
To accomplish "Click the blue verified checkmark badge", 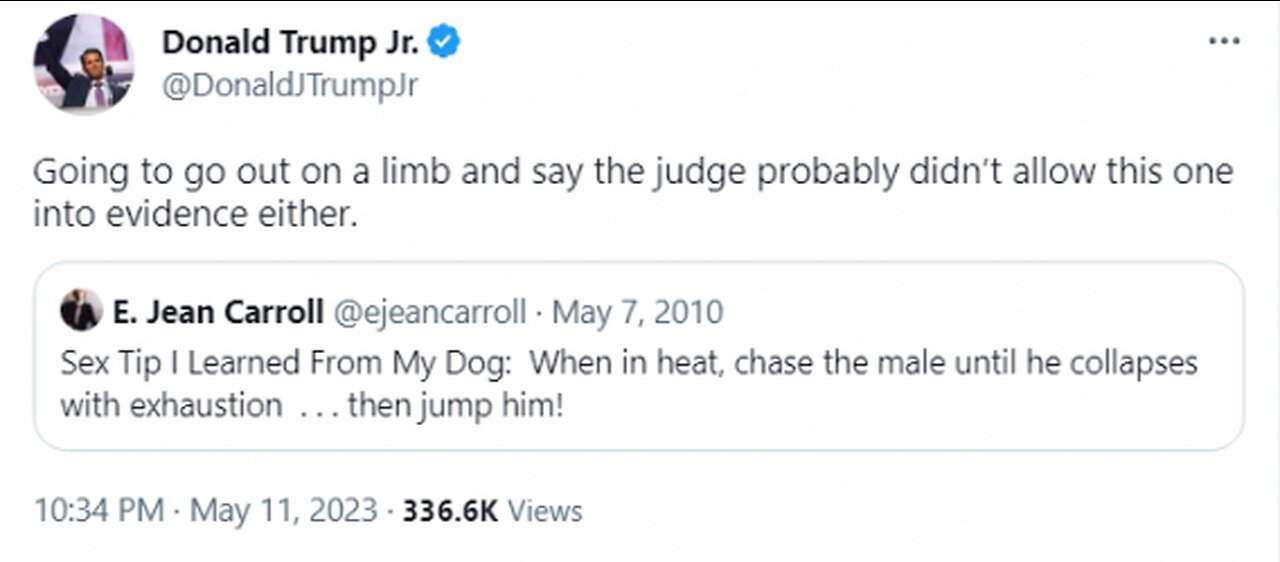I will (444, 43).
